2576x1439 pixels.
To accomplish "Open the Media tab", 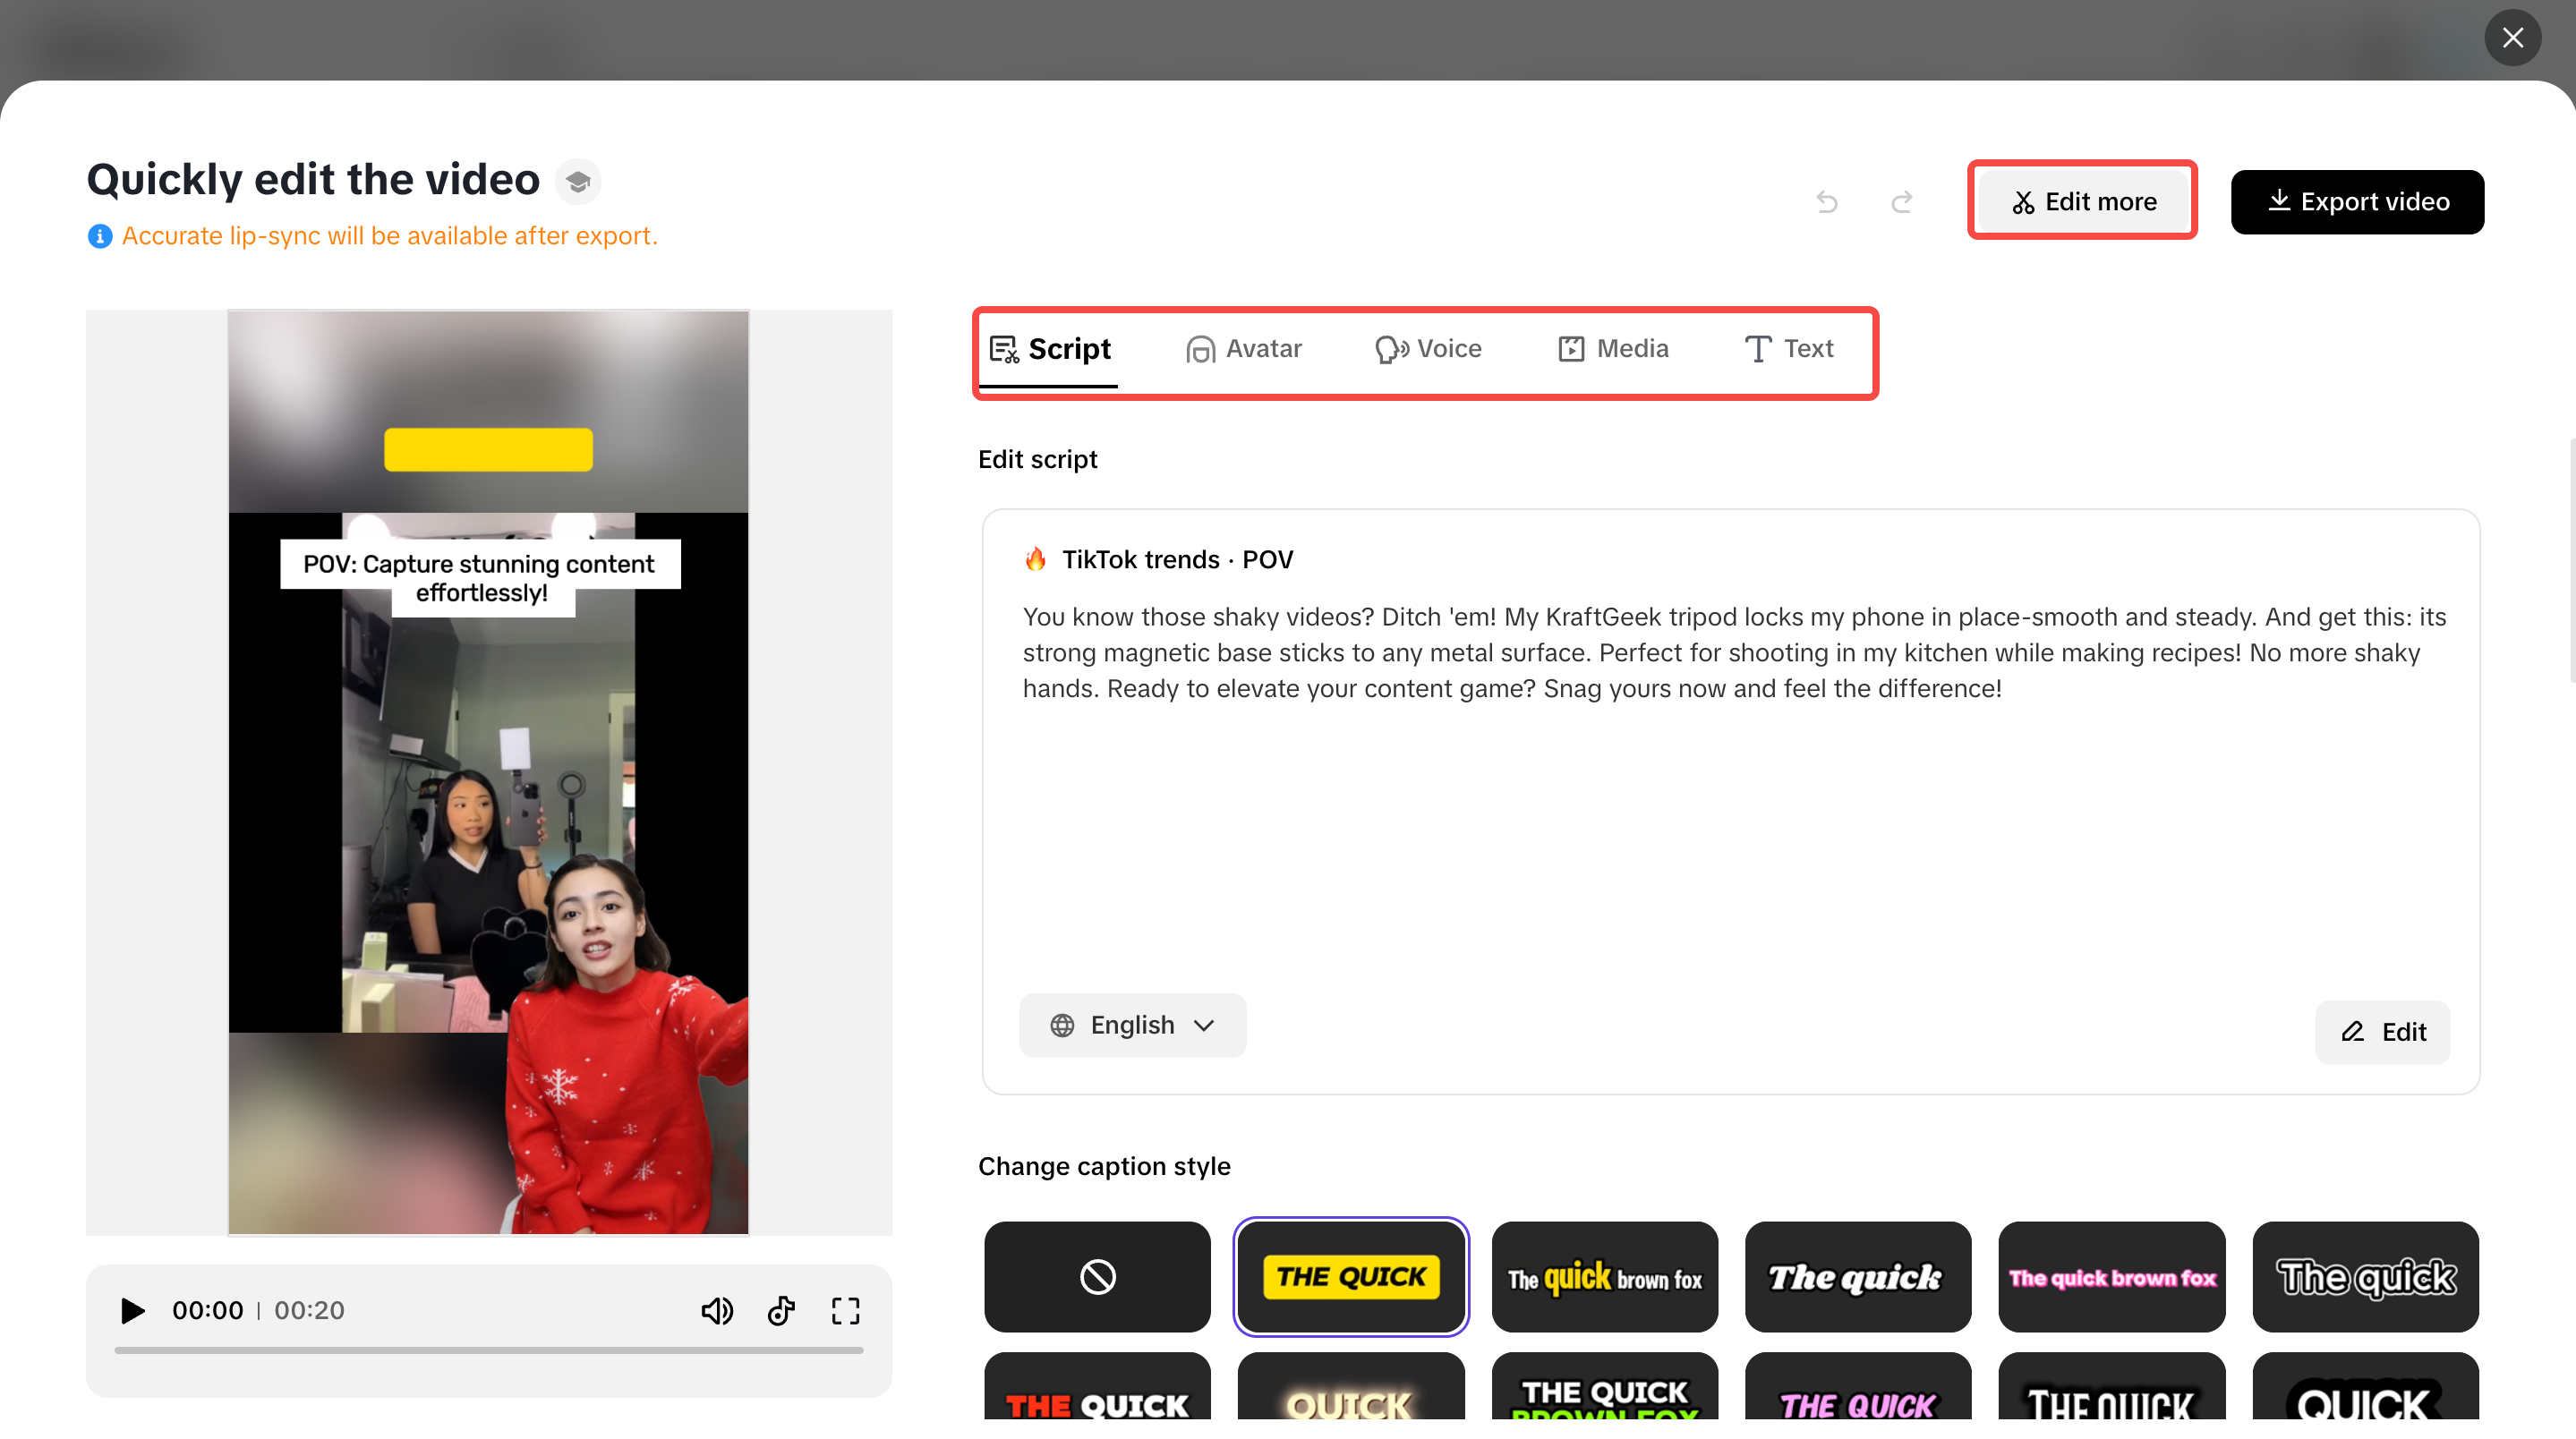I will click(x=1612, y=349).
